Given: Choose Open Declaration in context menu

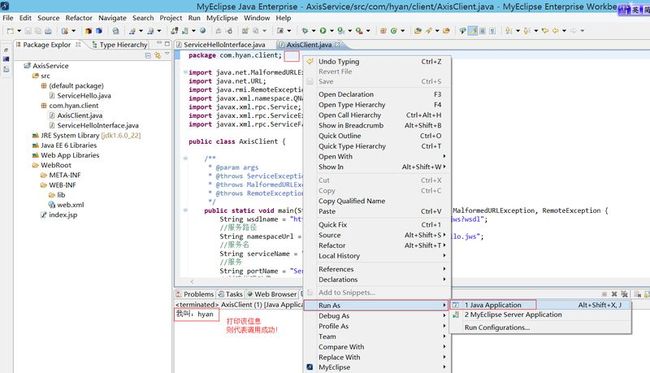Looking at the screenshot, I should (377, 94).
